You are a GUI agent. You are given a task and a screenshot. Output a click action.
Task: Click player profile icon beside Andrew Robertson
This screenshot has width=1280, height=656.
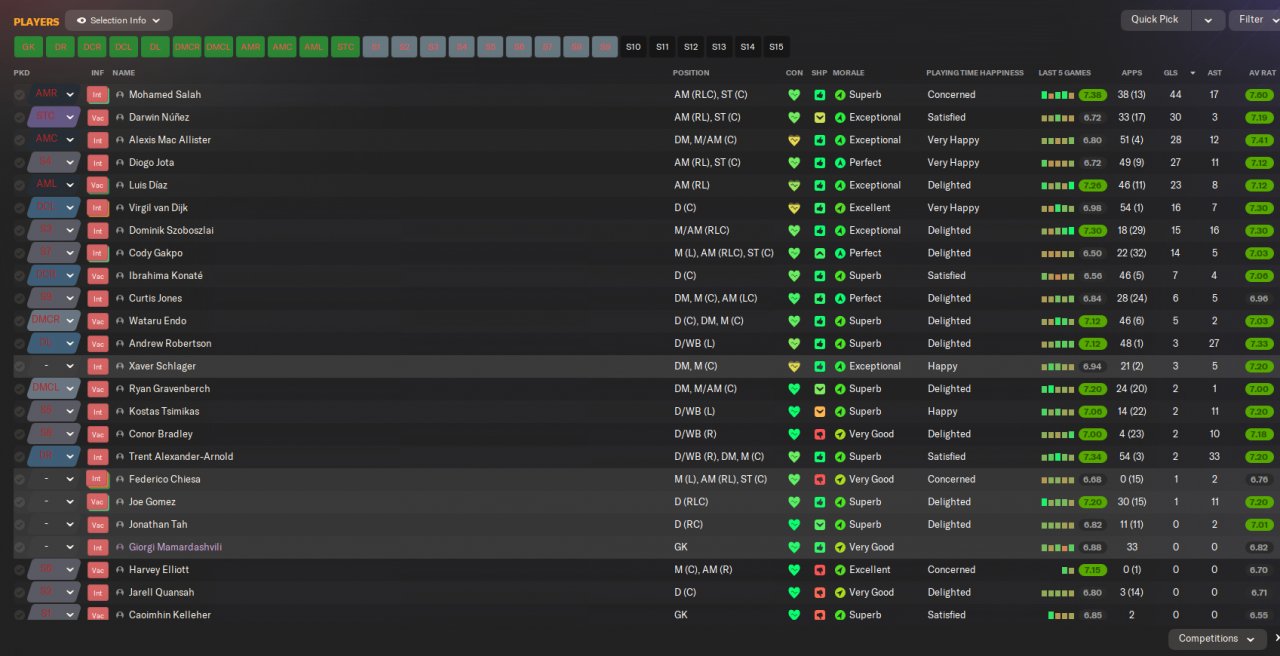(120, 343)
